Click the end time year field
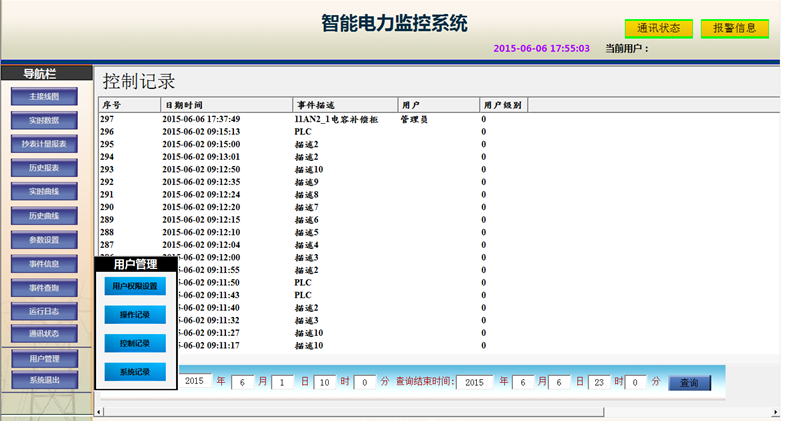Screen dimensions: 786x421 [x=473, y=382]
